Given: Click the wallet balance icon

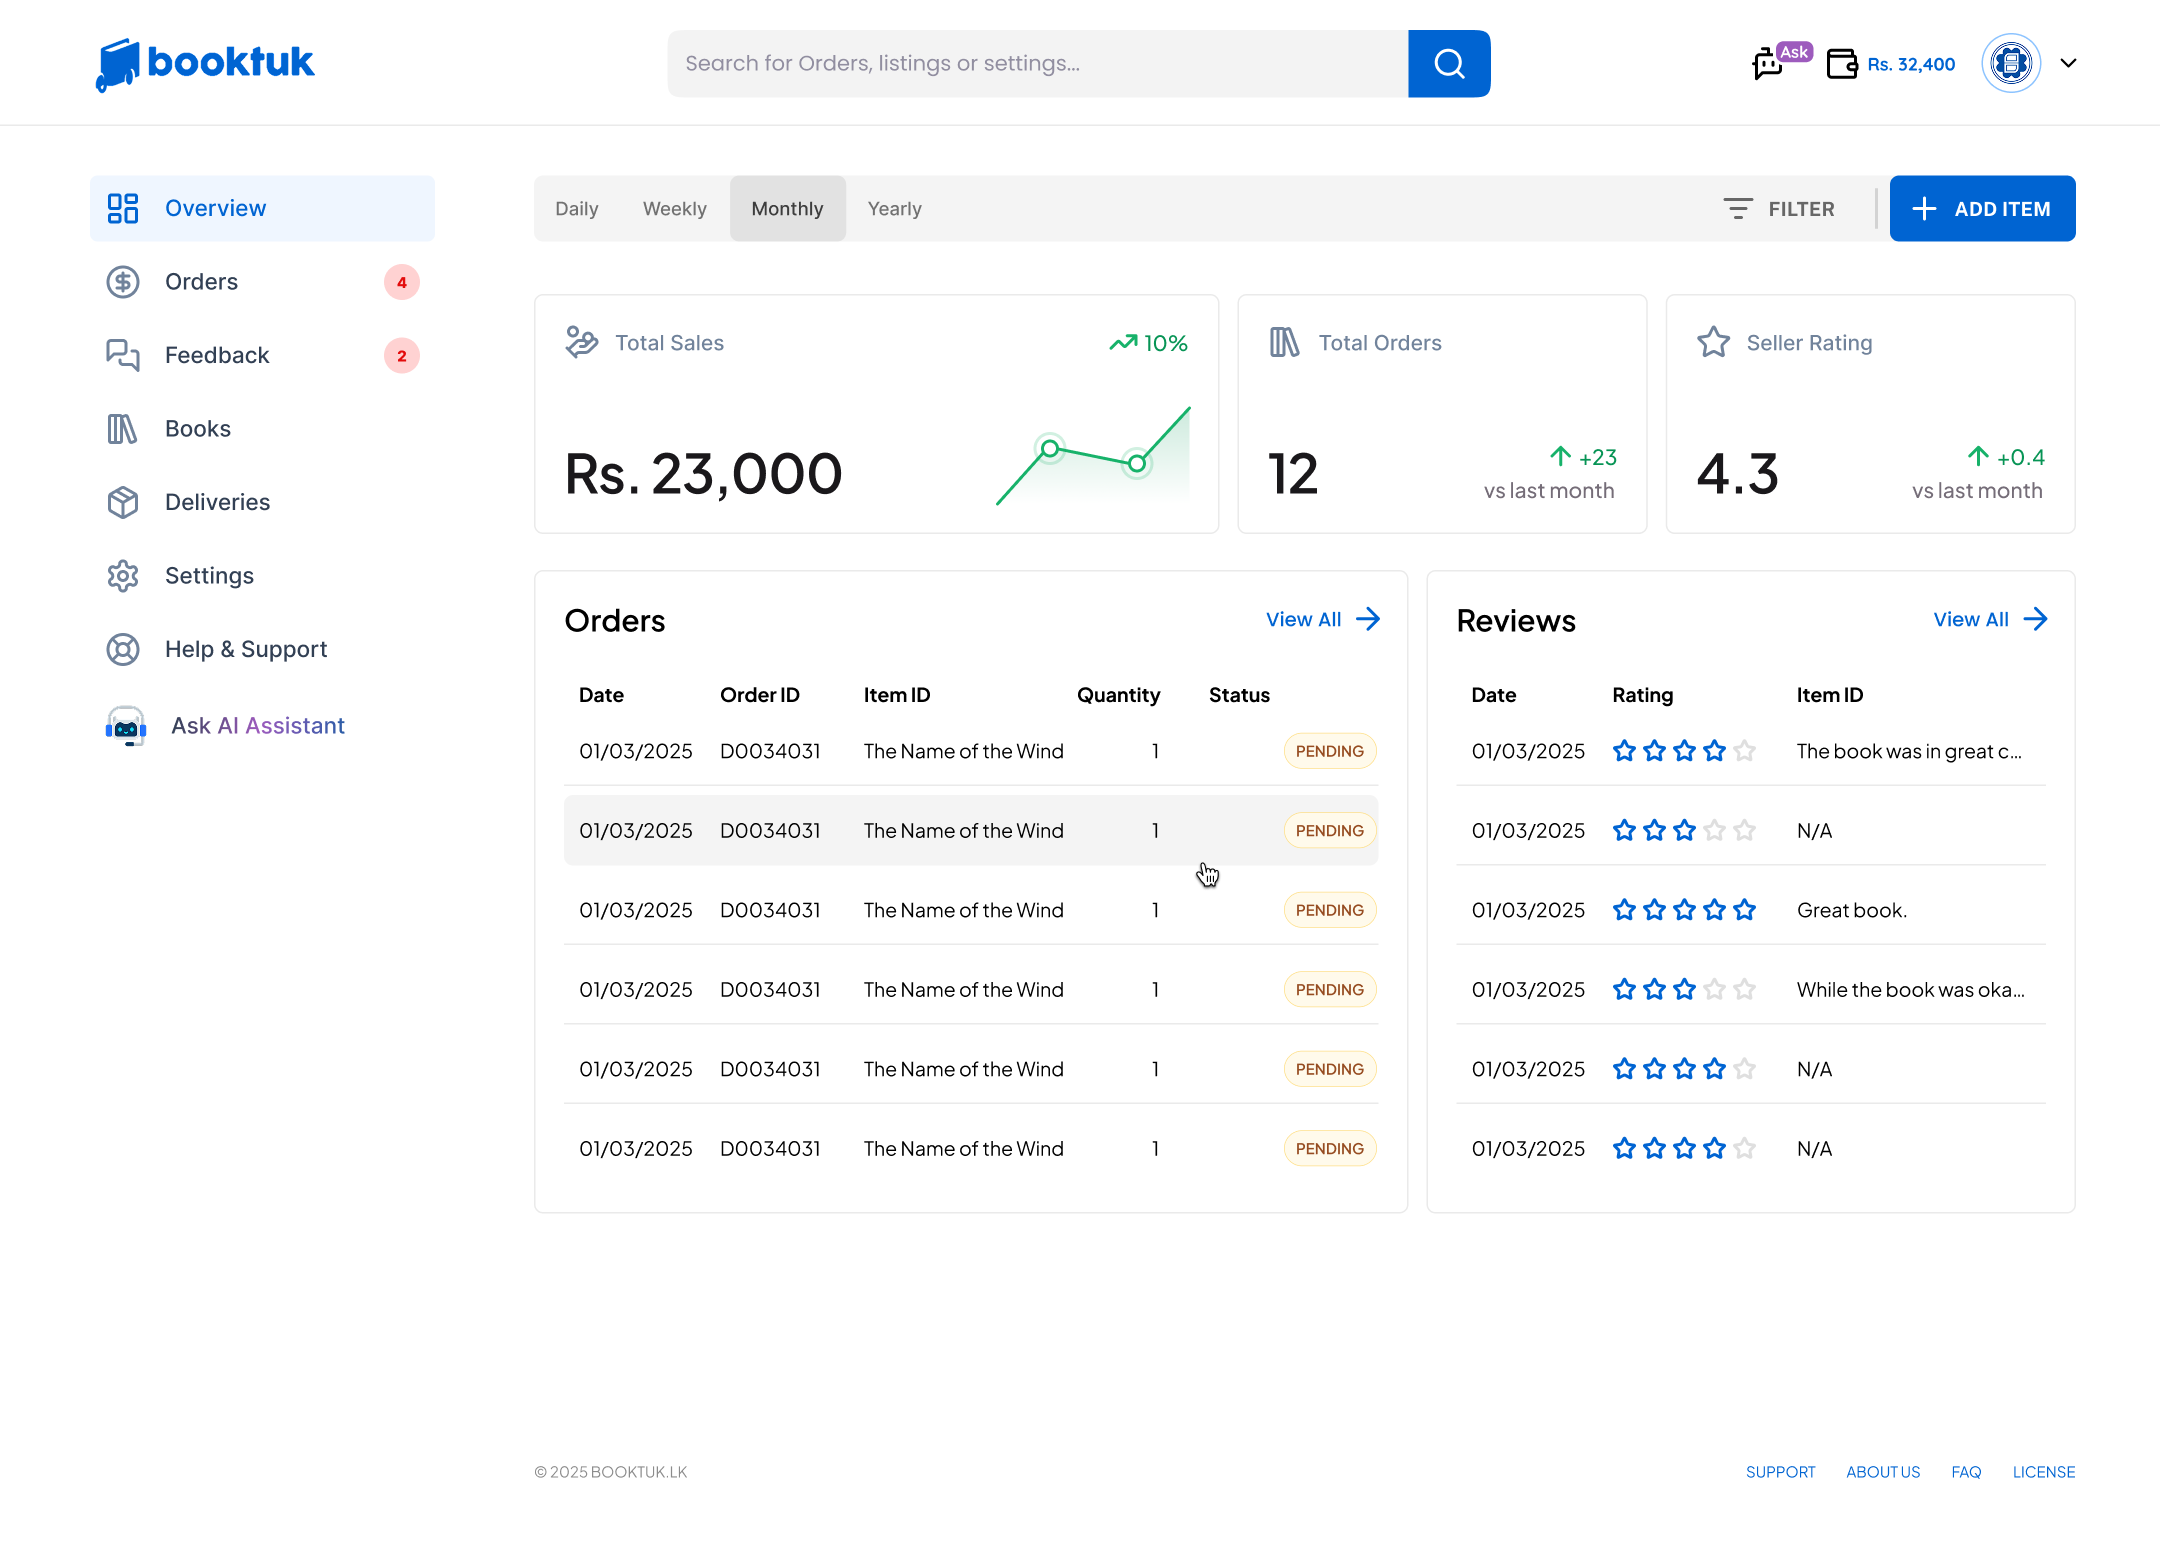Looking at the screenshot, I should point(1841,64).
